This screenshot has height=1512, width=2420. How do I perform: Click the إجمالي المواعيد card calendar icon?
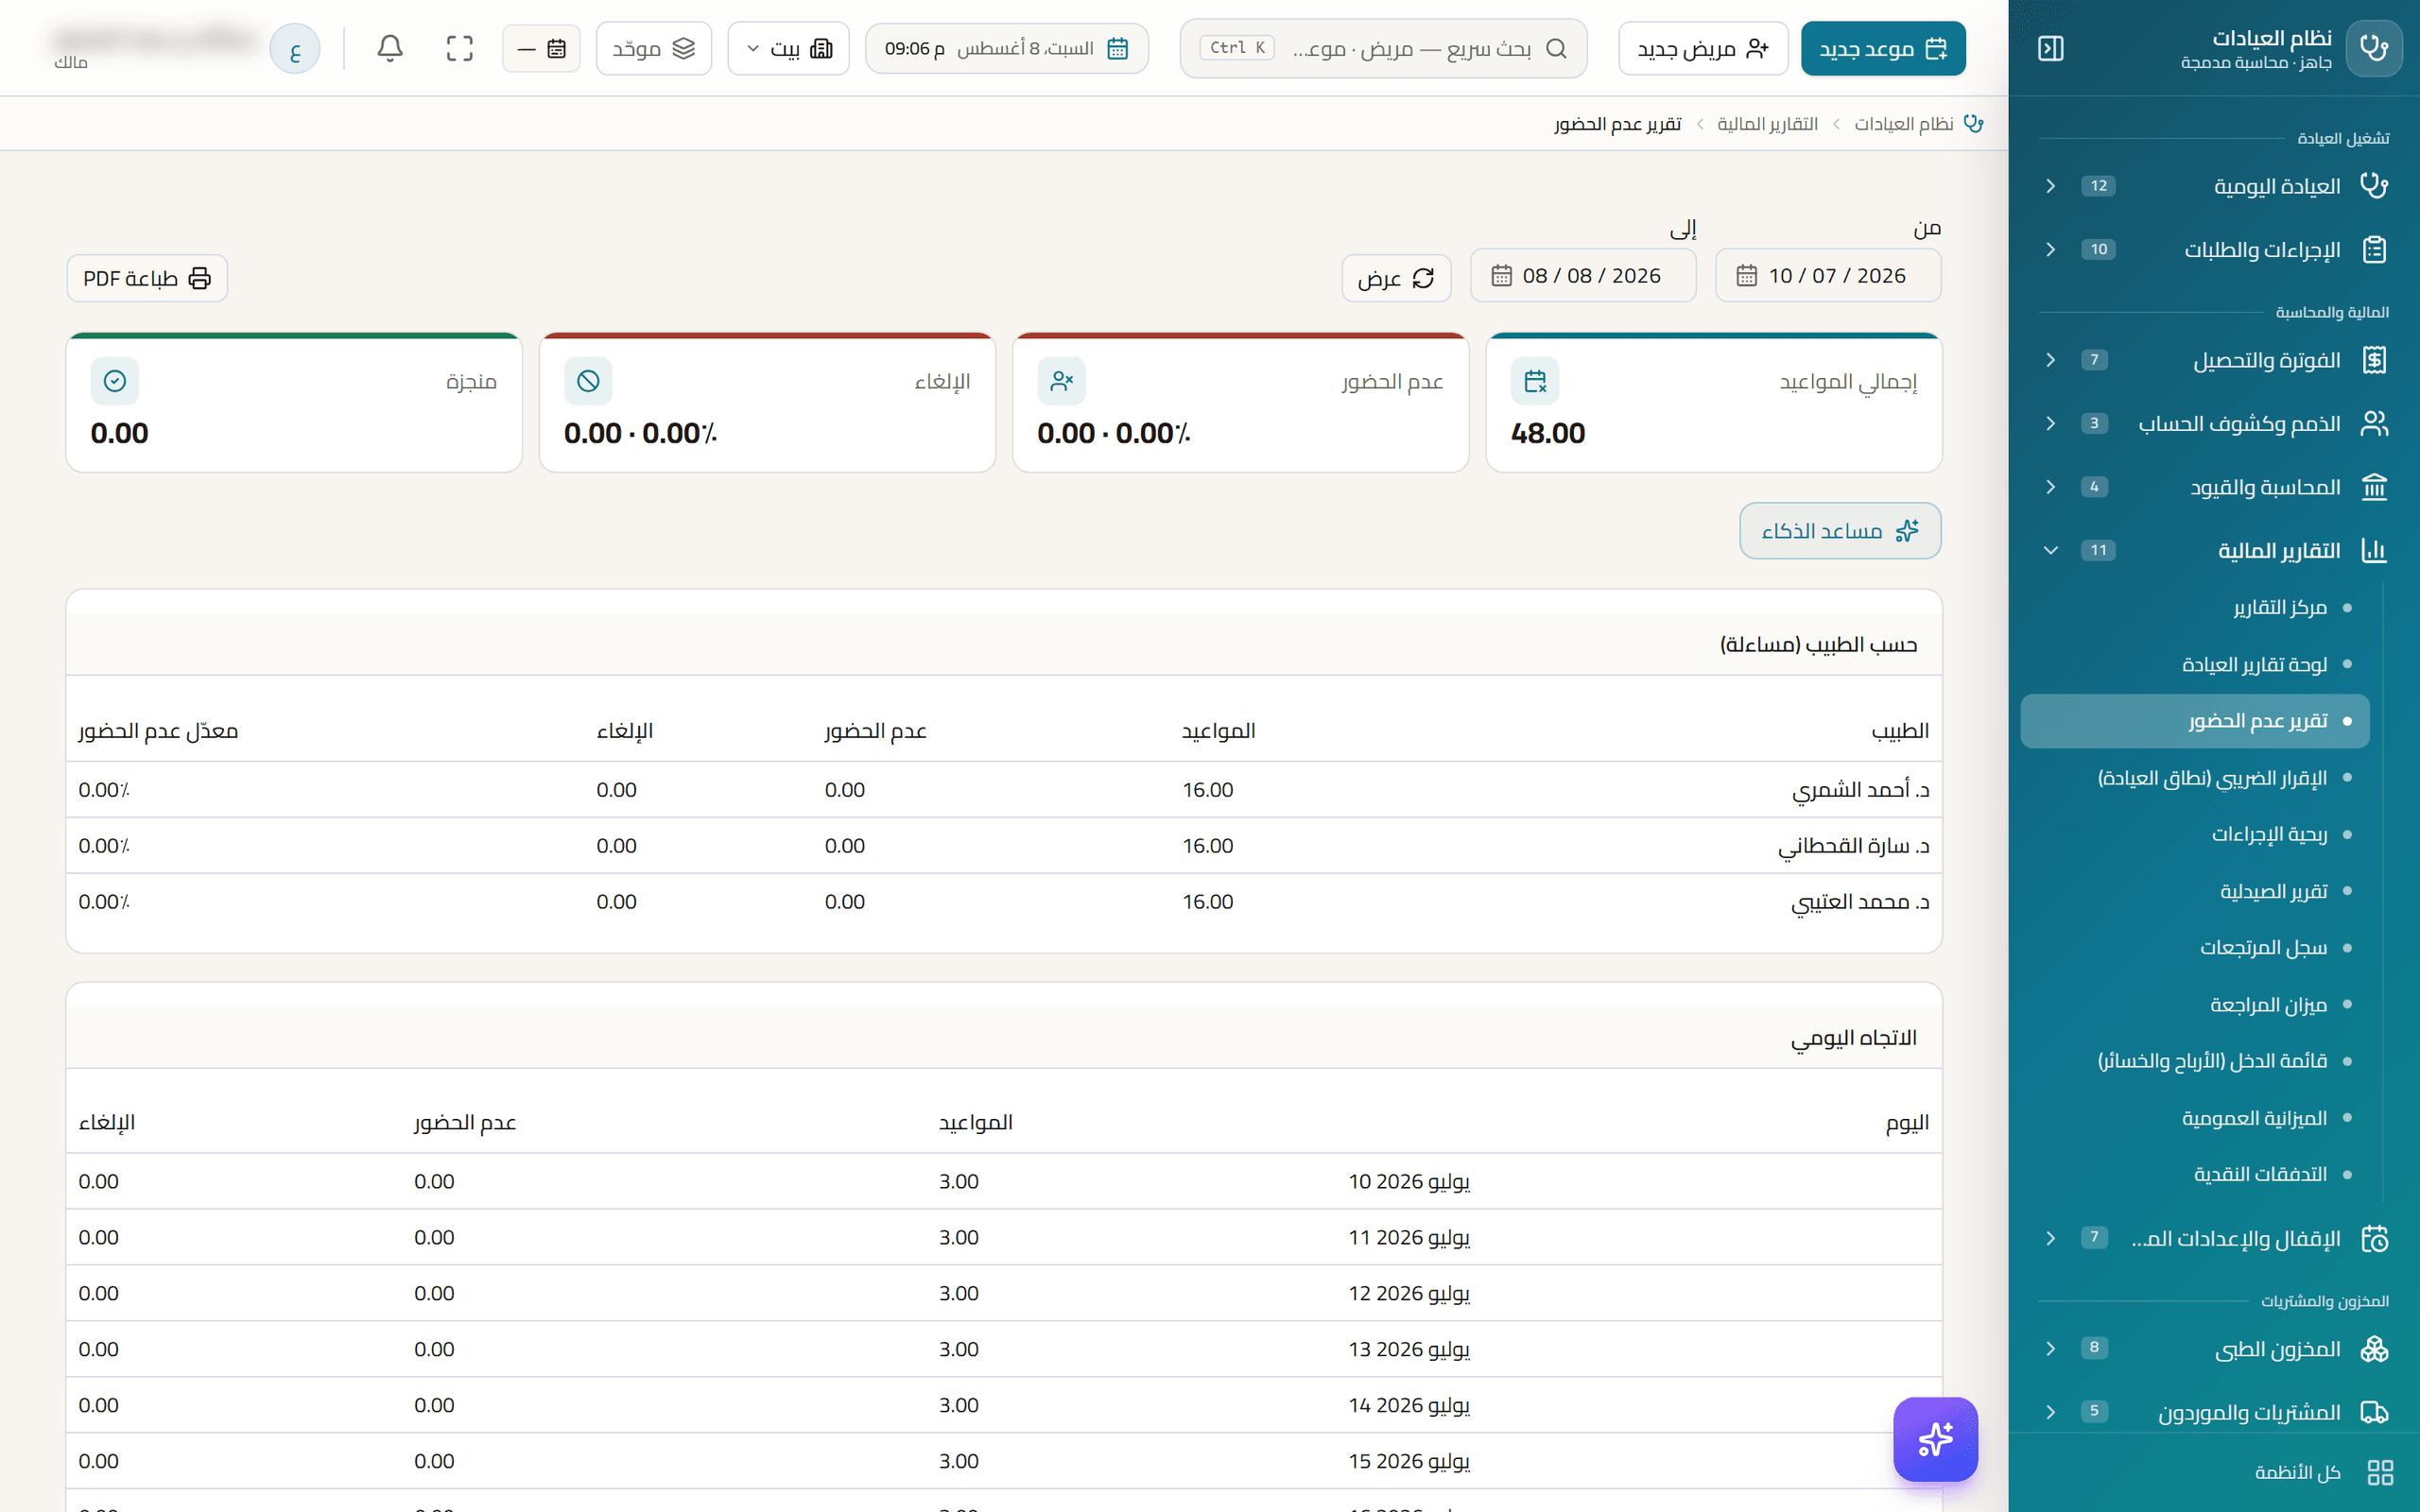click(1535, 381)
